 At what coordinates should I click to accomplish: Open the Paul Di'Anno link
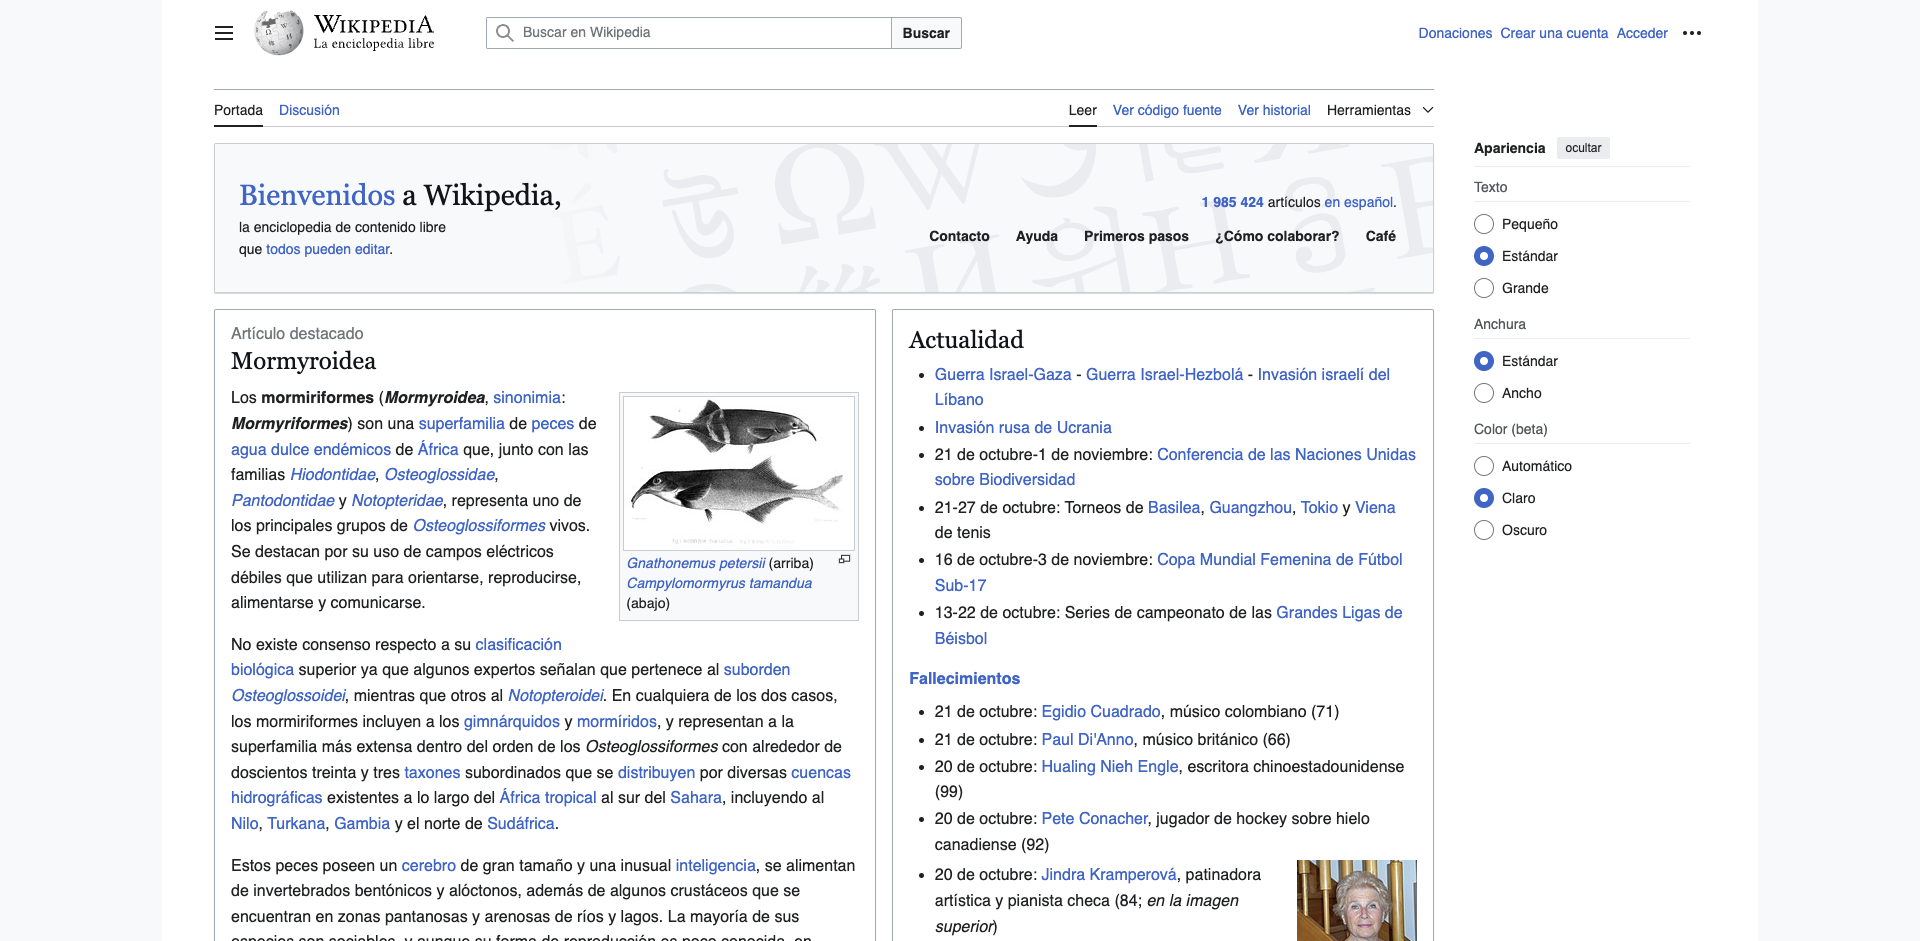(x=1088, y=739)
